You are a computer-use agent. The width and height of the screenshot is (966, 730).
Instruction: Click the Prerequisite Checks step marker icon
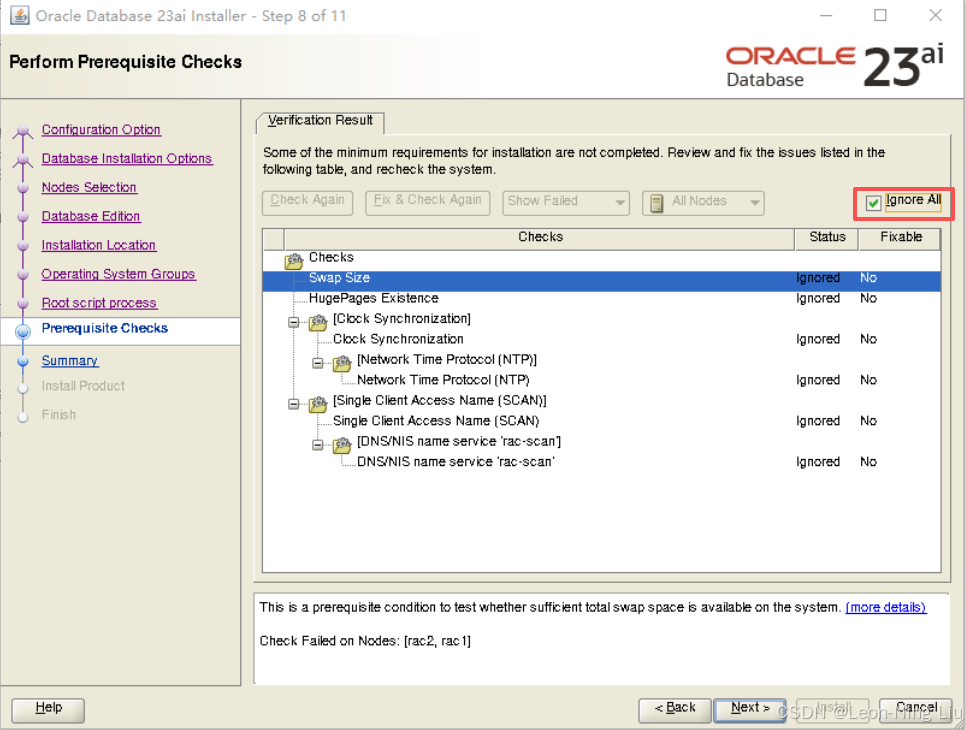pyautogui.click(x=23, y=331)
